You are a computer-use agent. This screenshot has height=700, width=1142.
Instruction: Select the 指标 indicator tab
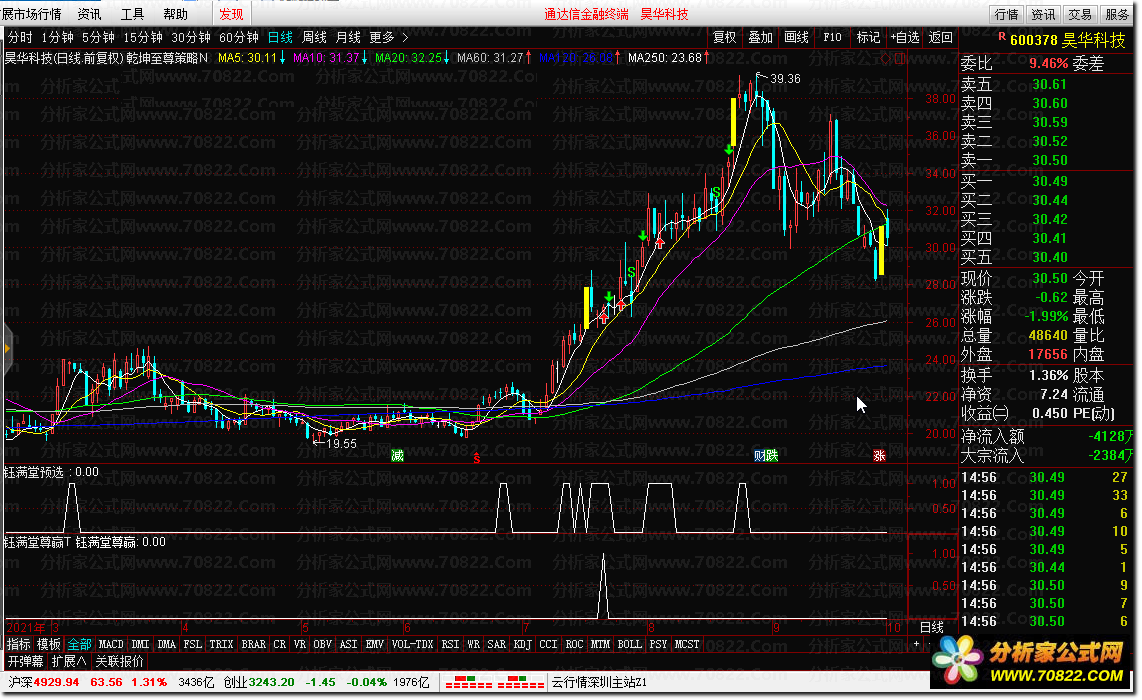coord(18,644)
